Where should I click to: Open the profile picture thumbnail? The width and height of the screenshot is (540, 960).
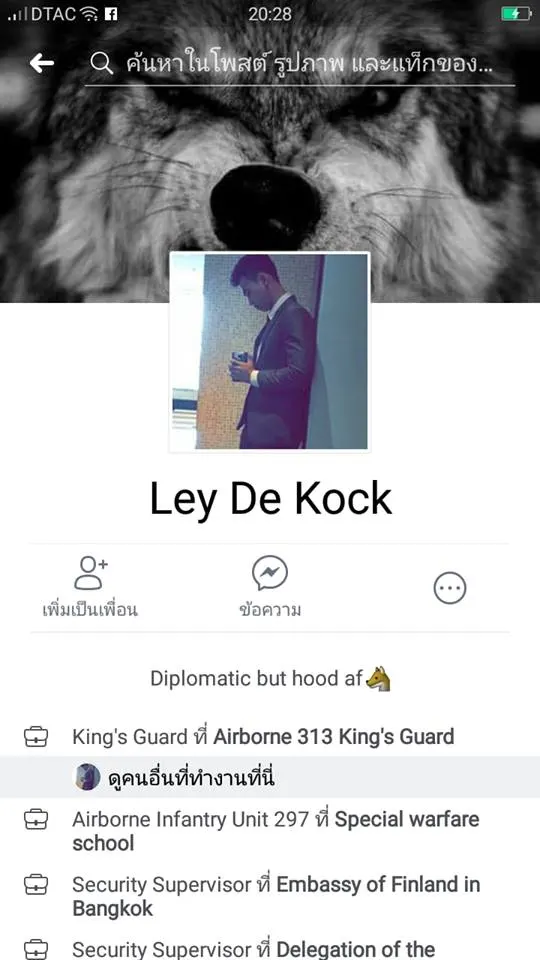point(270,352)
